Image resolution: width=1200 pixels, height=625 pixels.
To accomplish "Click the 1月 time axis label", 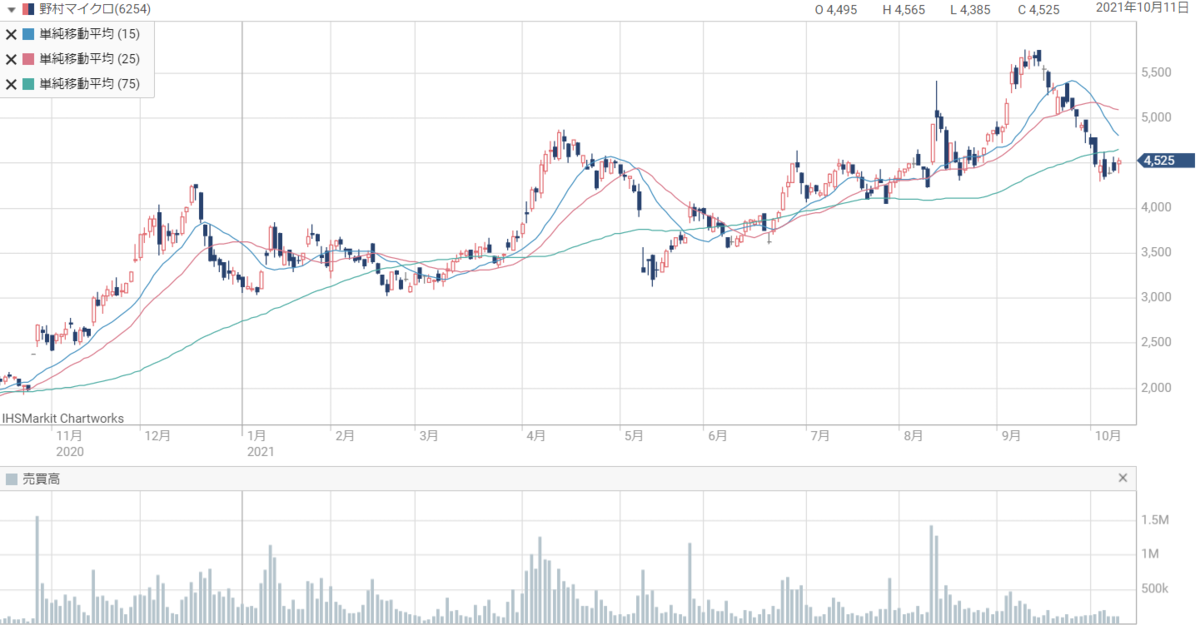I will (x=256, y=436).
